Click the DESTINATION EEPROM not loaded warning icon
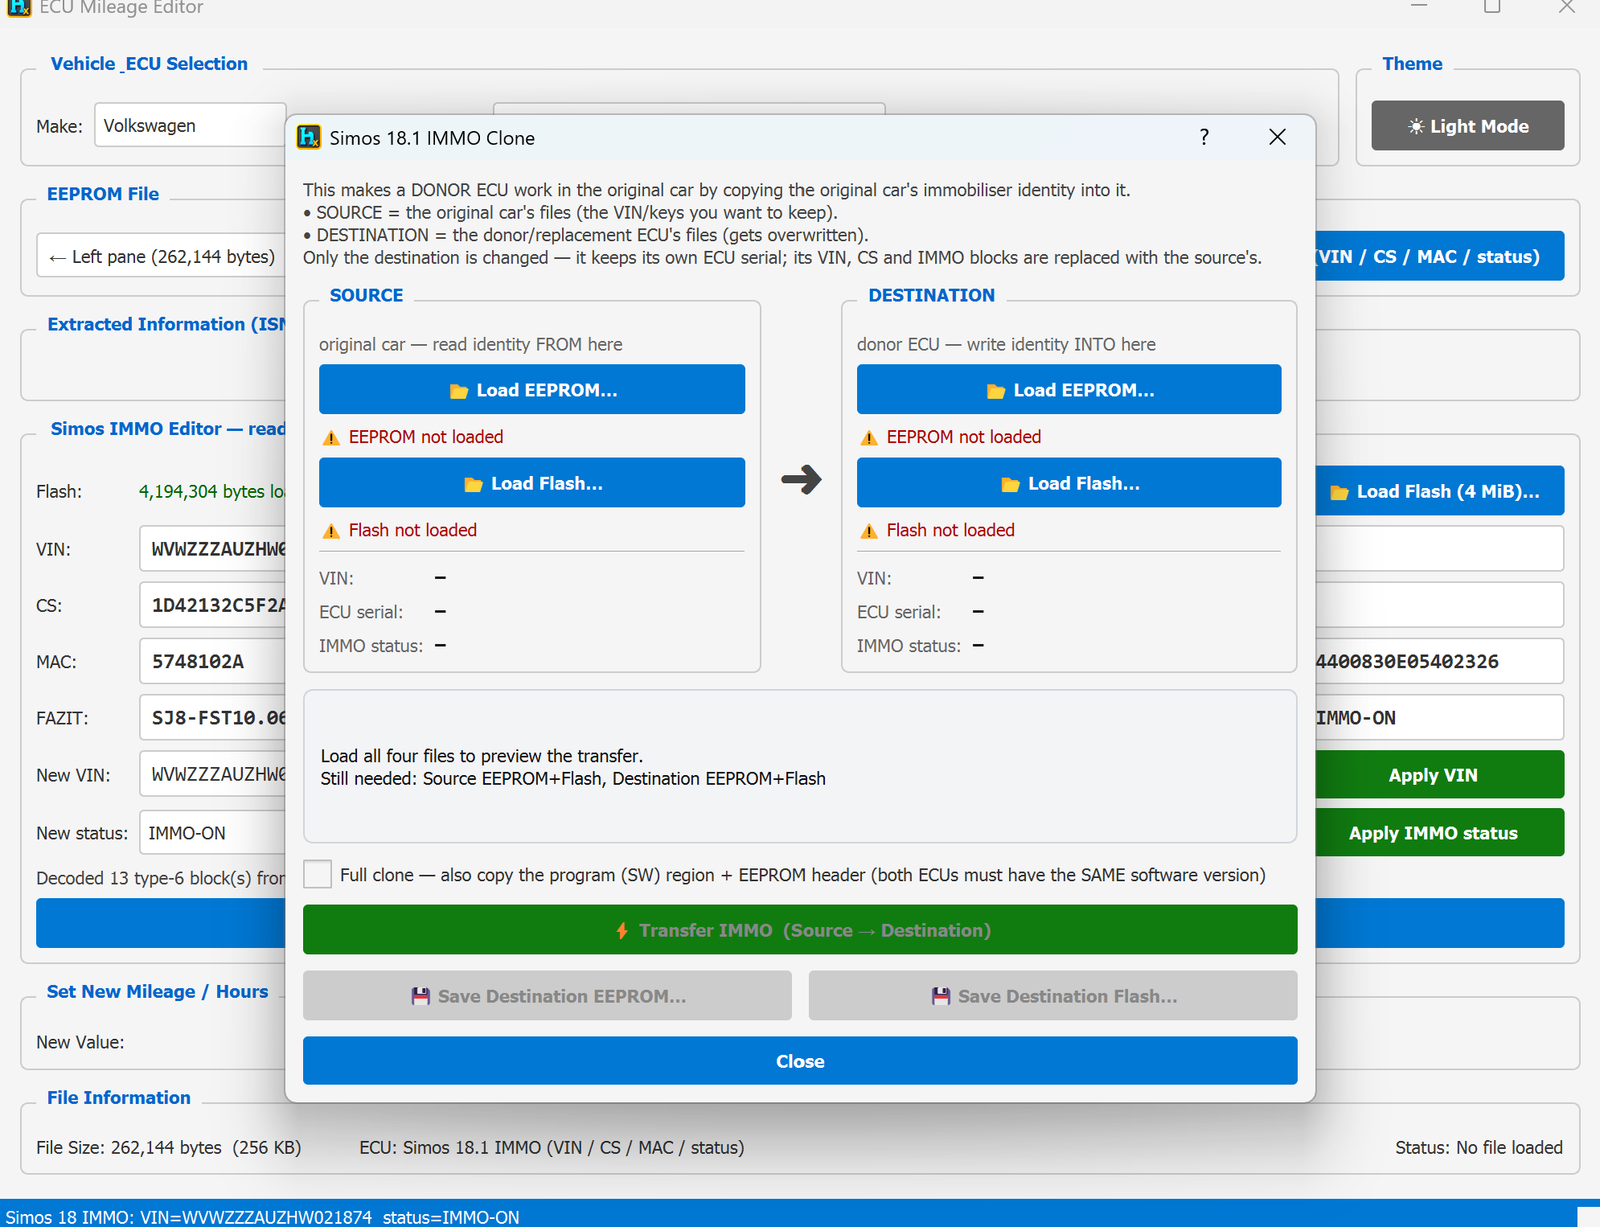Screen dimensions: 1600x1227 (x=869, y=438)
